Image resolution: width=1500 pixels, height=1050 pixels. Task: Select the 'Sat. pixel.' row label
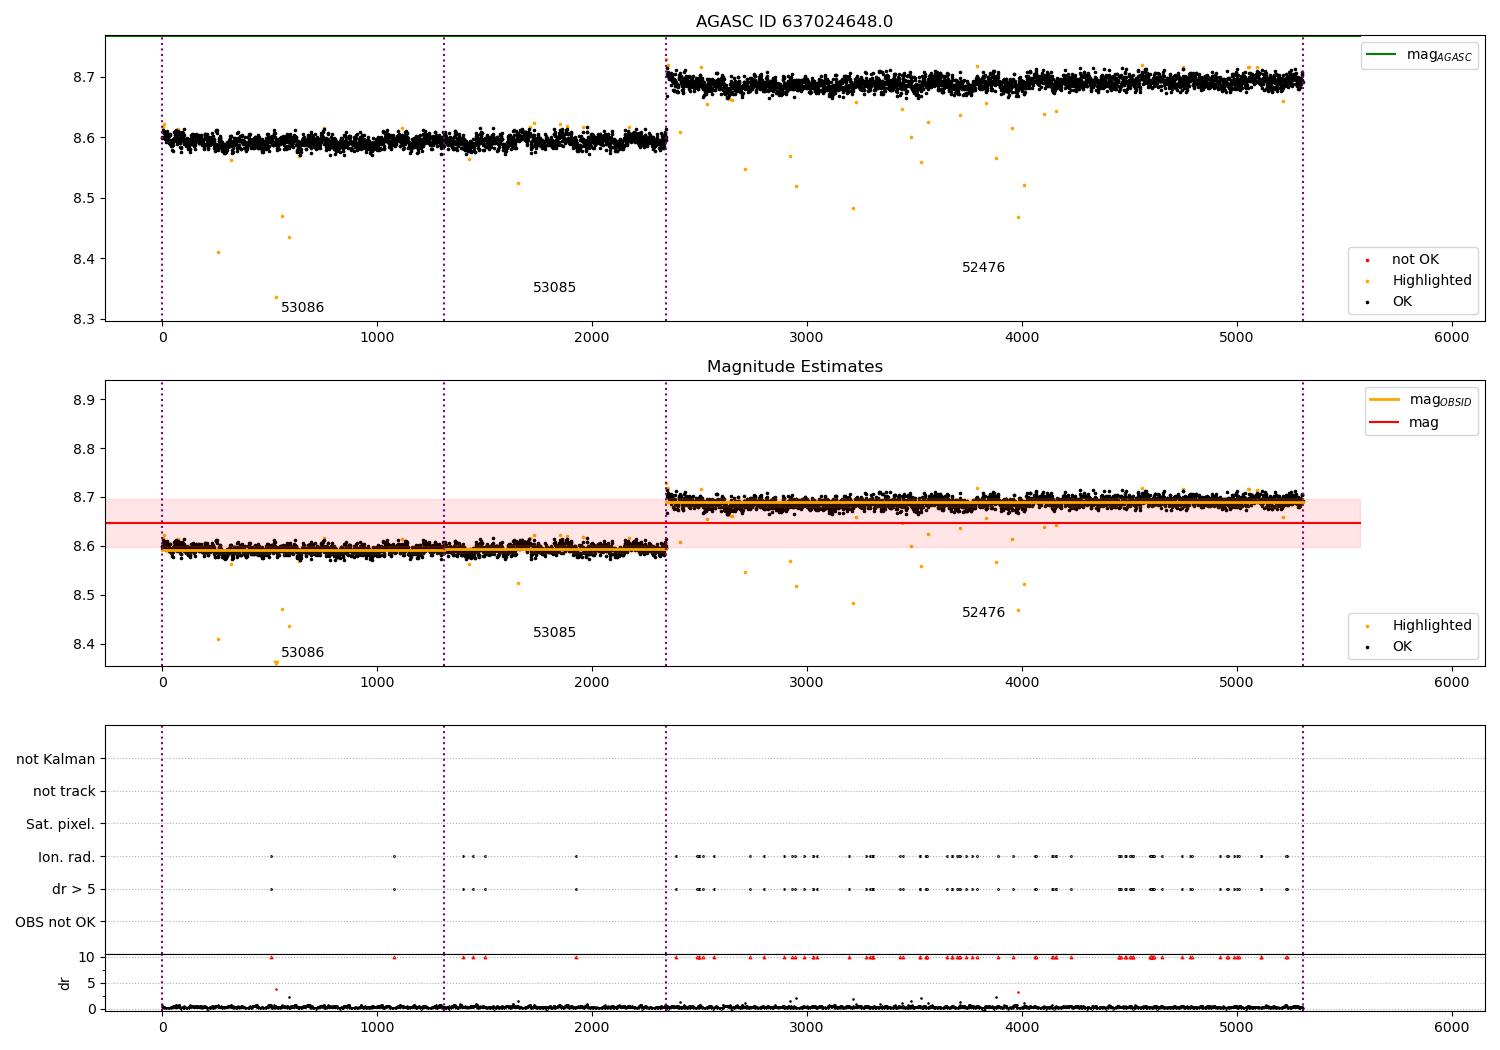point(61,824)
